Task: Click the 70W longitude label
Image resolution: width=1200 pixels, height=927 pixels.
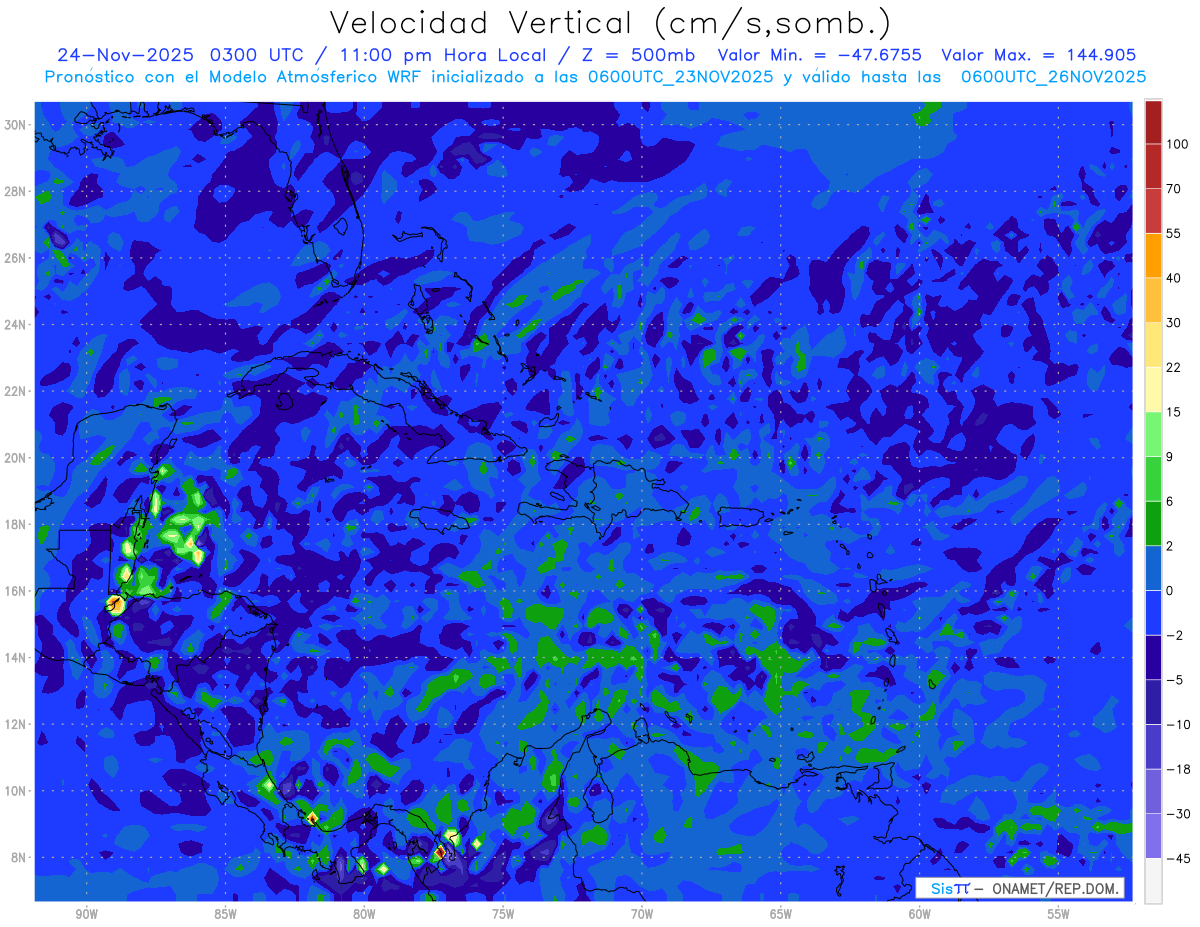Action: [x=642, y=914]
